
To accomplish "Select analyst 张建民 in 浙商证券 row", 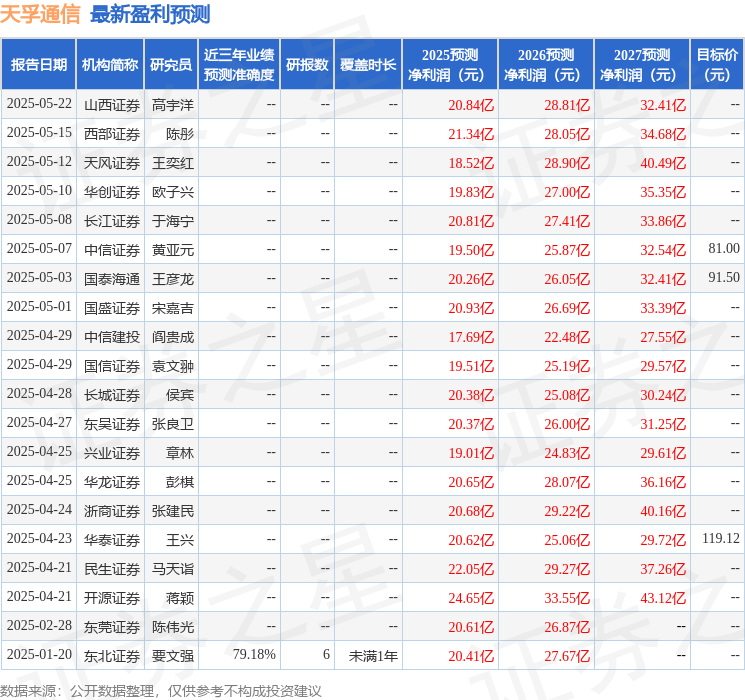I will pos(172,511).
